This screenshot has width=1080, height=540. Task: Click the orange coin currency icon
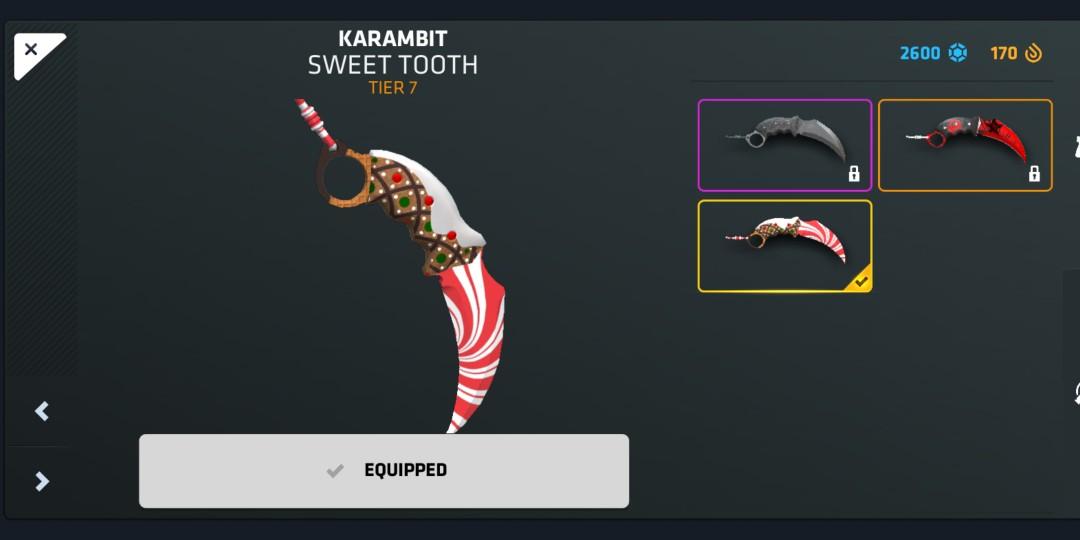(1033, 53)
